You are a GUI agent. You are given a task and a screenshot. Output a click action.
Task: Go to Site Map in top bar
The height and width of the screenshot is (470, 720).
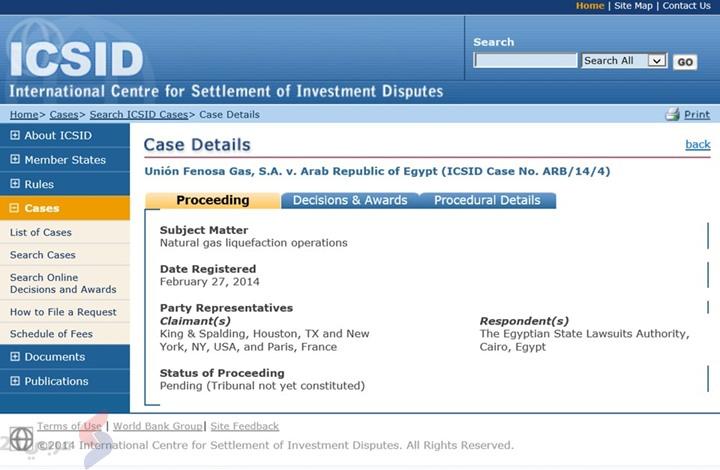pos(632,6)
